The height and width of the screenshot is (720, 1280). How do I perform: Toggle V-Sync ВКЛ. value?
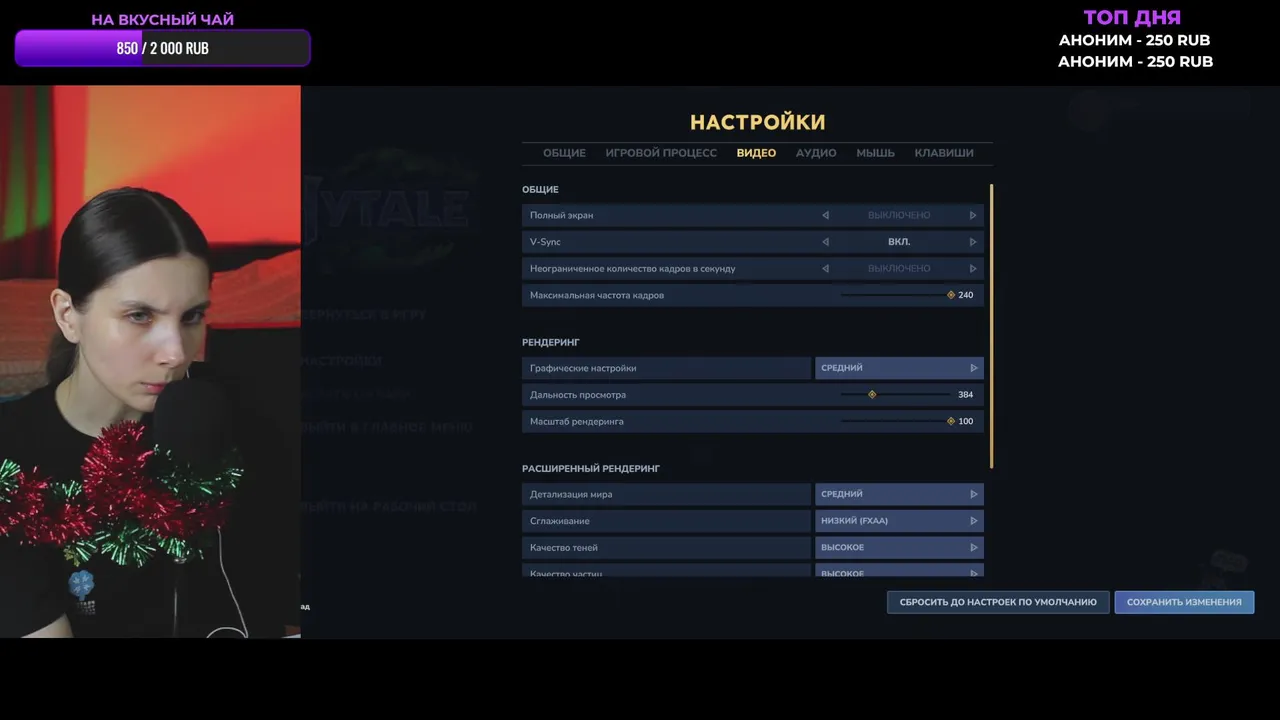pos(899,242)
